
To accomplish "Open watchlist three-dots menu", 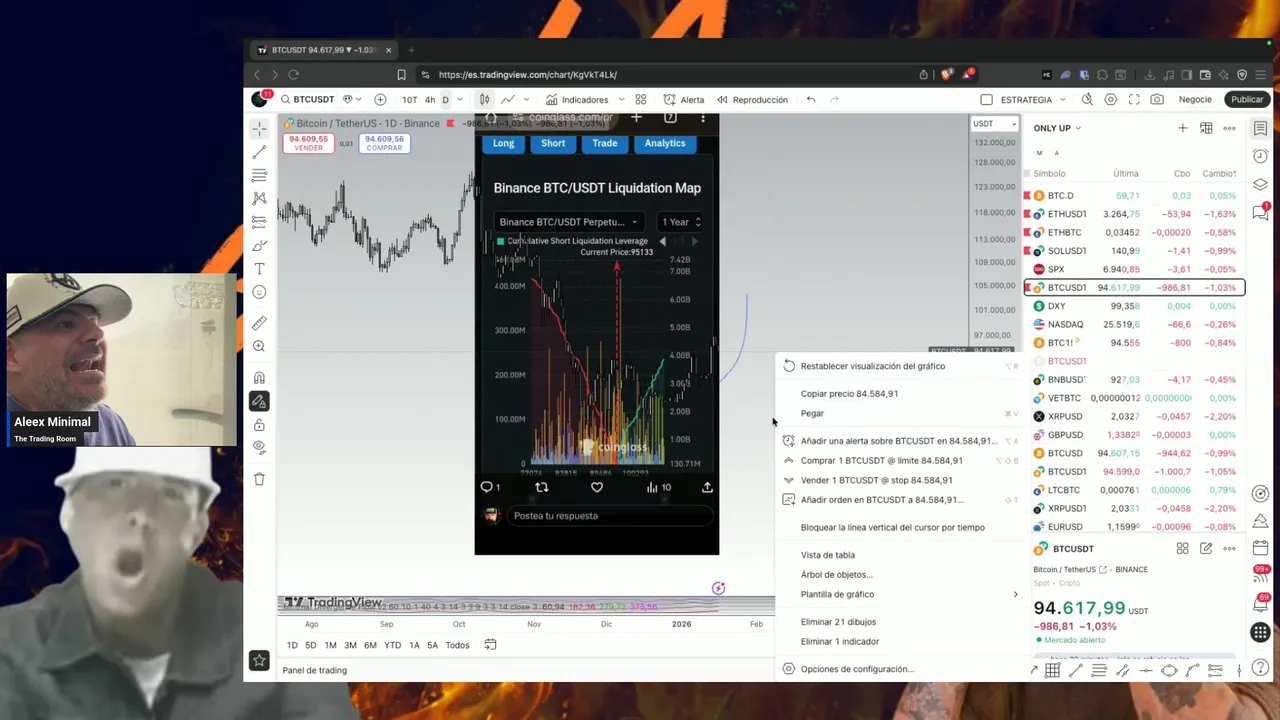I will 1229,128.
